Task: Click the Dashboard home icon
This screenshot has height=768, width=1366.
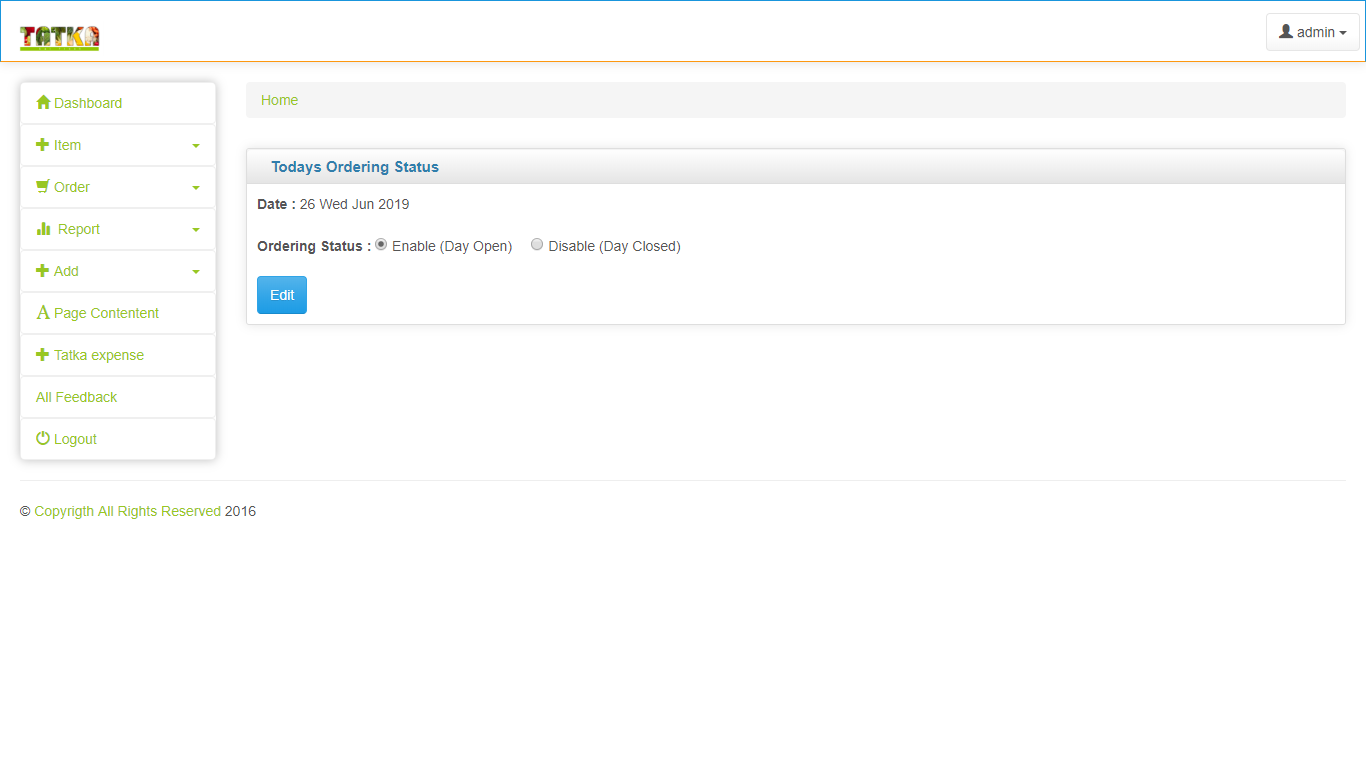Action: click(43, 103)
